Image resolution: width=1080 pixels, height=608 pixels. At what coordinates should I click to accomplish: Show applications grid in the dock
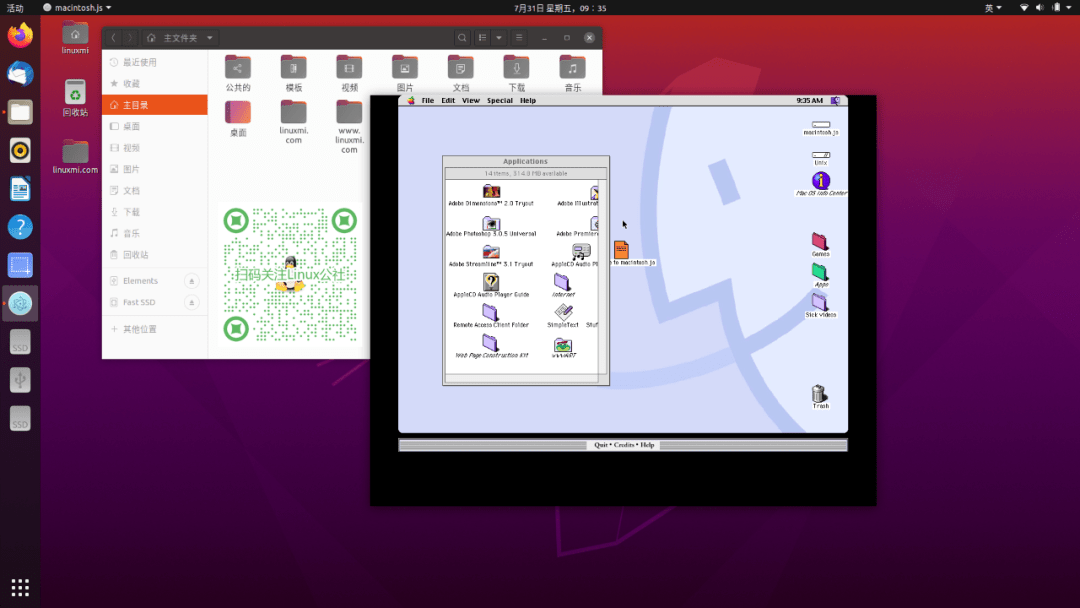[x=20, y=587]
